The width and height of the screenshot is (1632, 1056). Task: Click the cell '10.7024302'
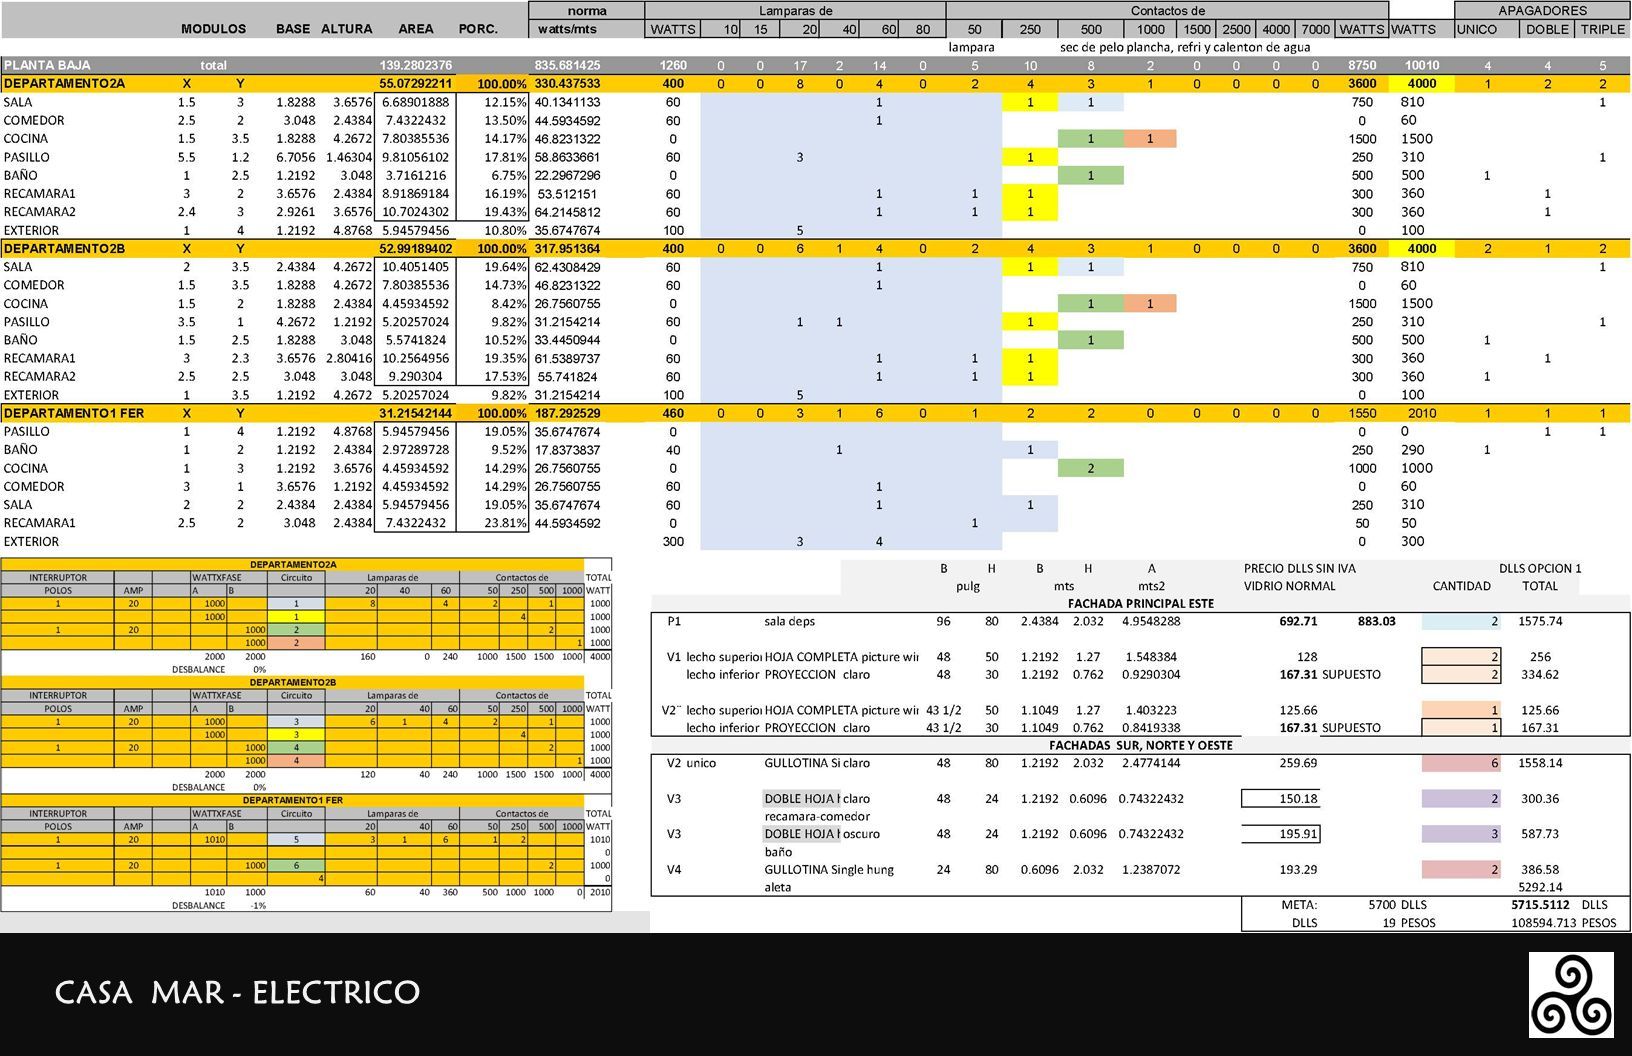415,212
